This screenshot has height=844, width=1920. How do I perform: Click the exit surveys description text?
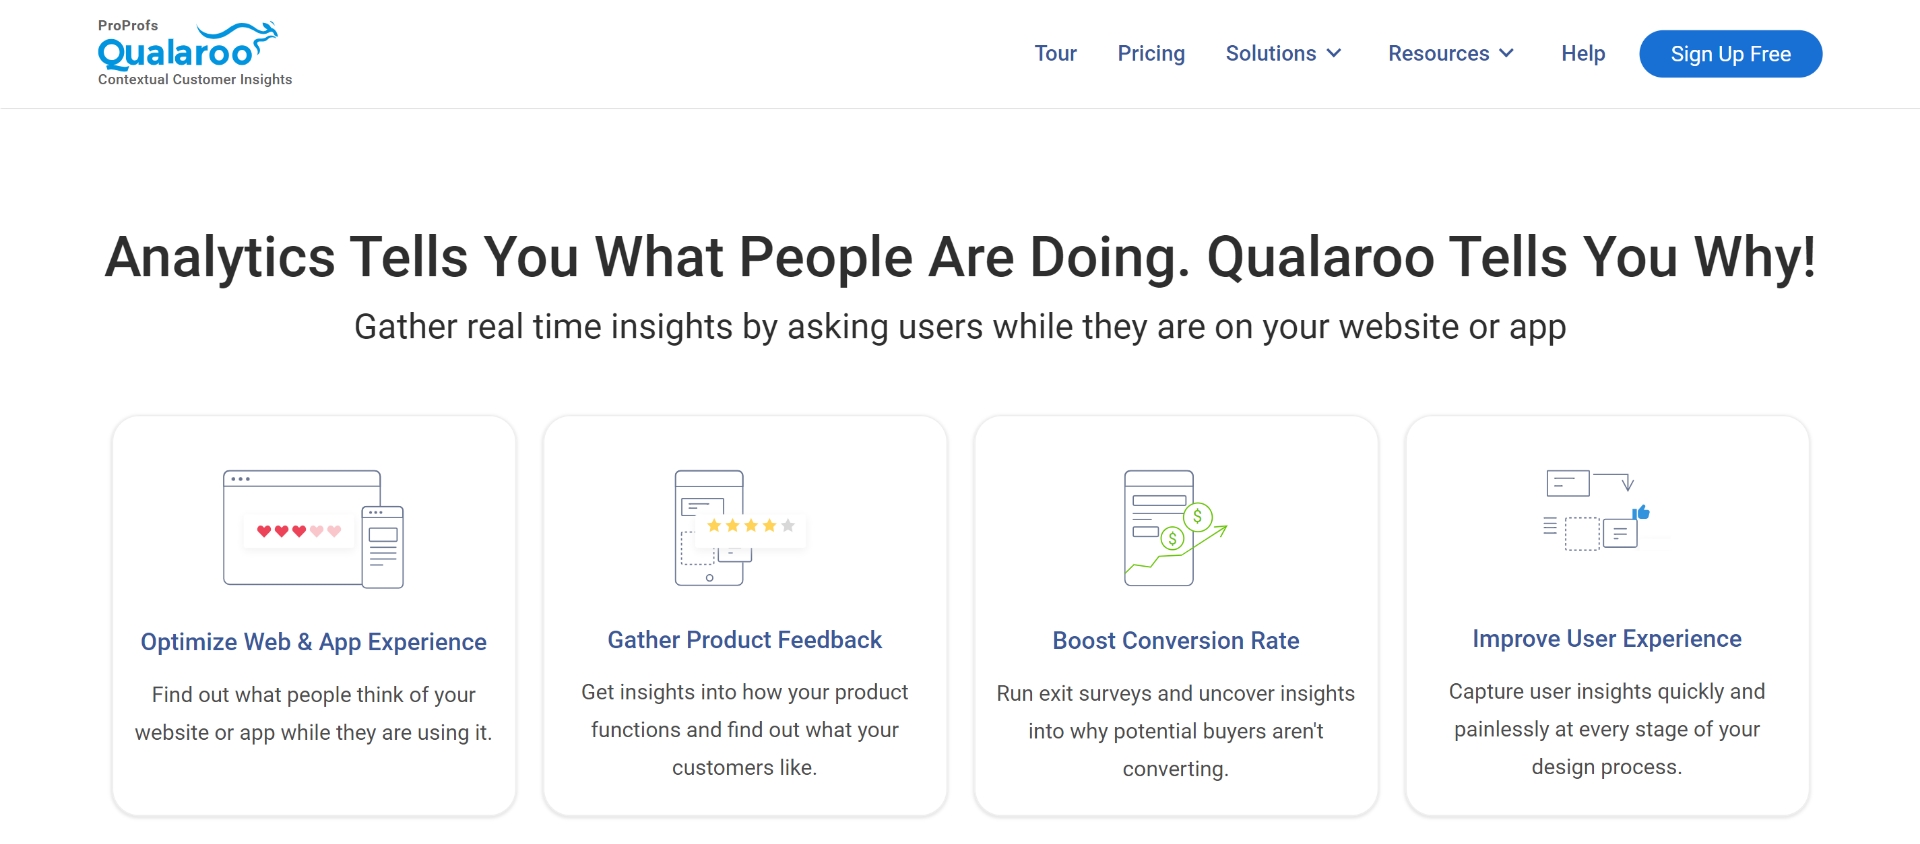click(x=1176, y=731)
